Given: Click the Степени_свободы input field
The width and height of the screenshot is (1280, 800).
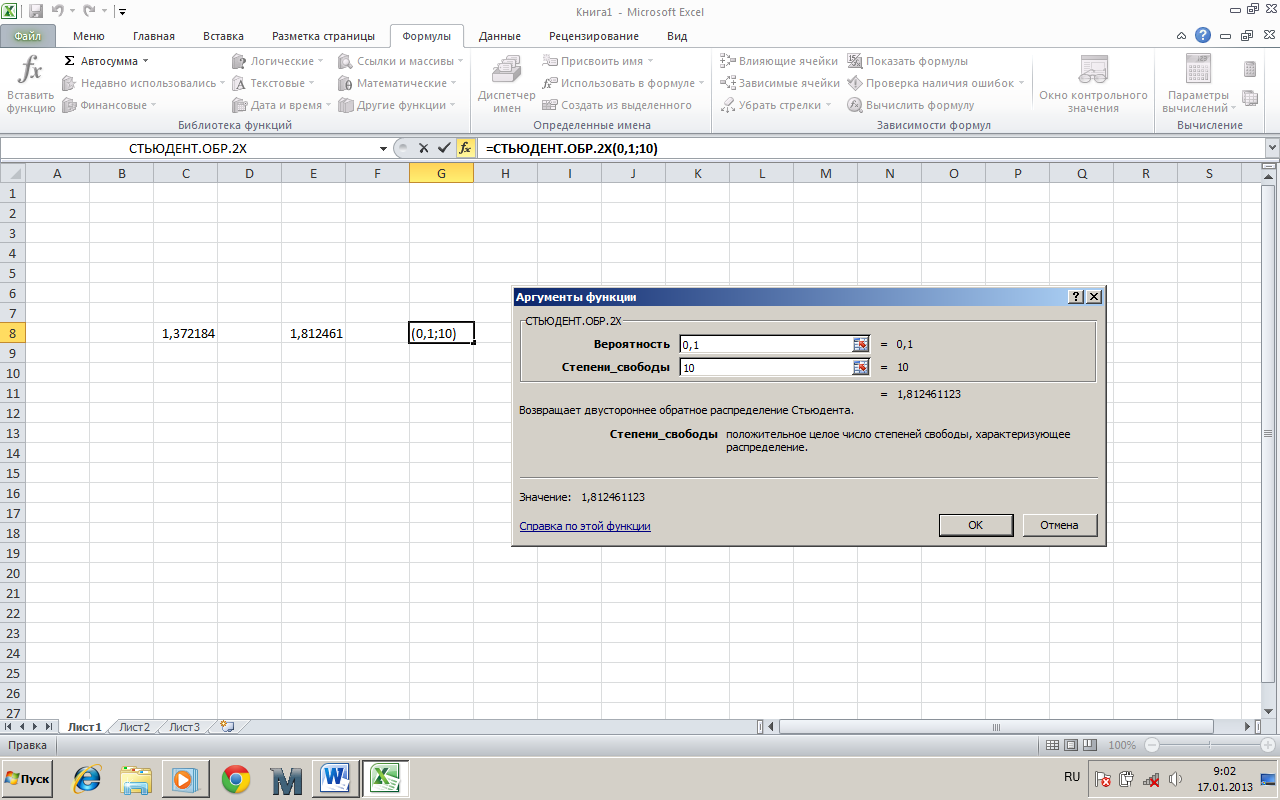Looking at the screenshot, I should click(765, 367).
